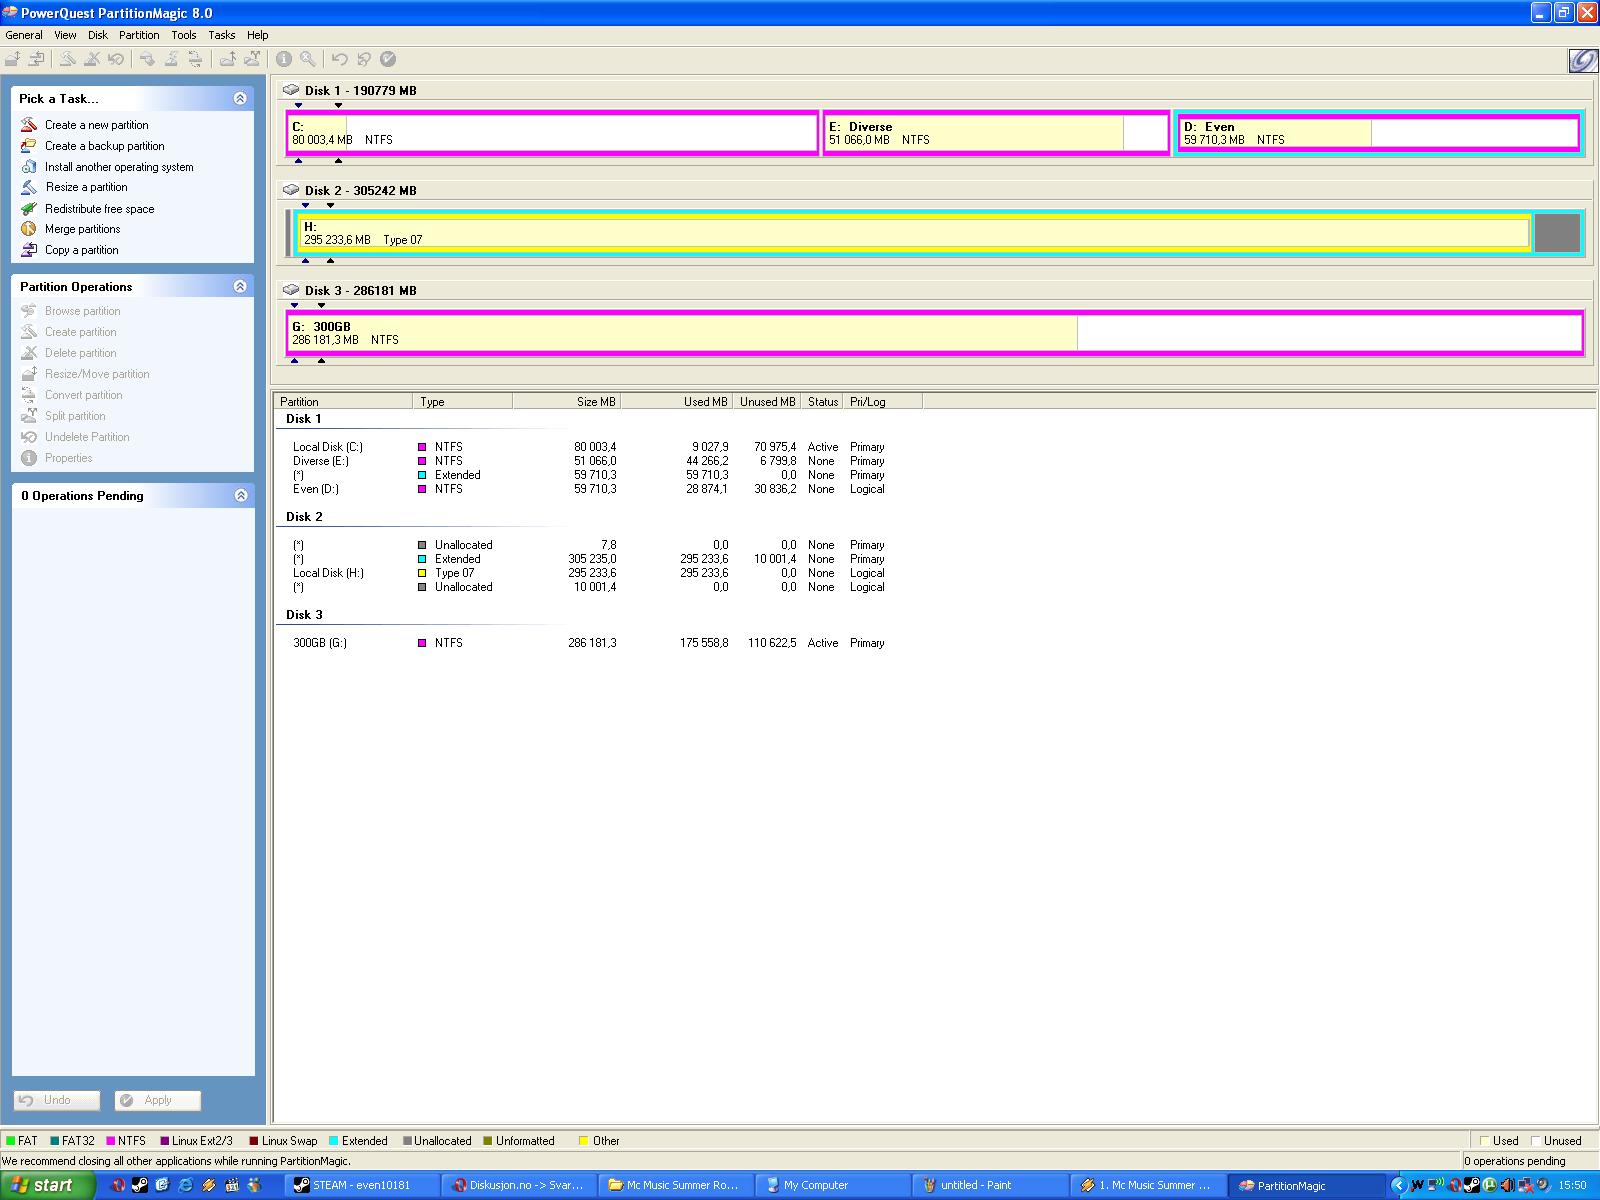Show hidden tray icons arrow
Viewport: 1600px width, 1200px height.
tap(1400, 1186)
